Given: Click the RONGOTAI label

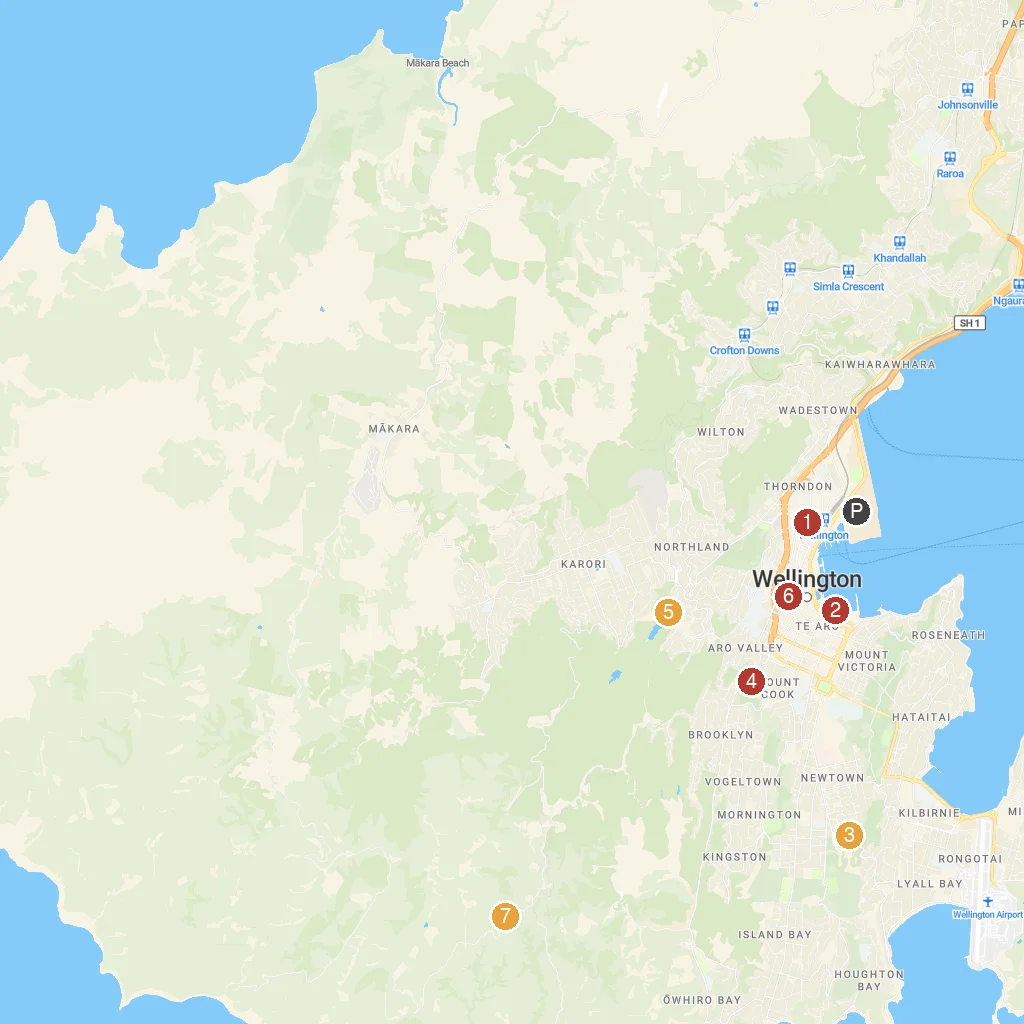Looking at the screenshot, I should coord(970,859).
